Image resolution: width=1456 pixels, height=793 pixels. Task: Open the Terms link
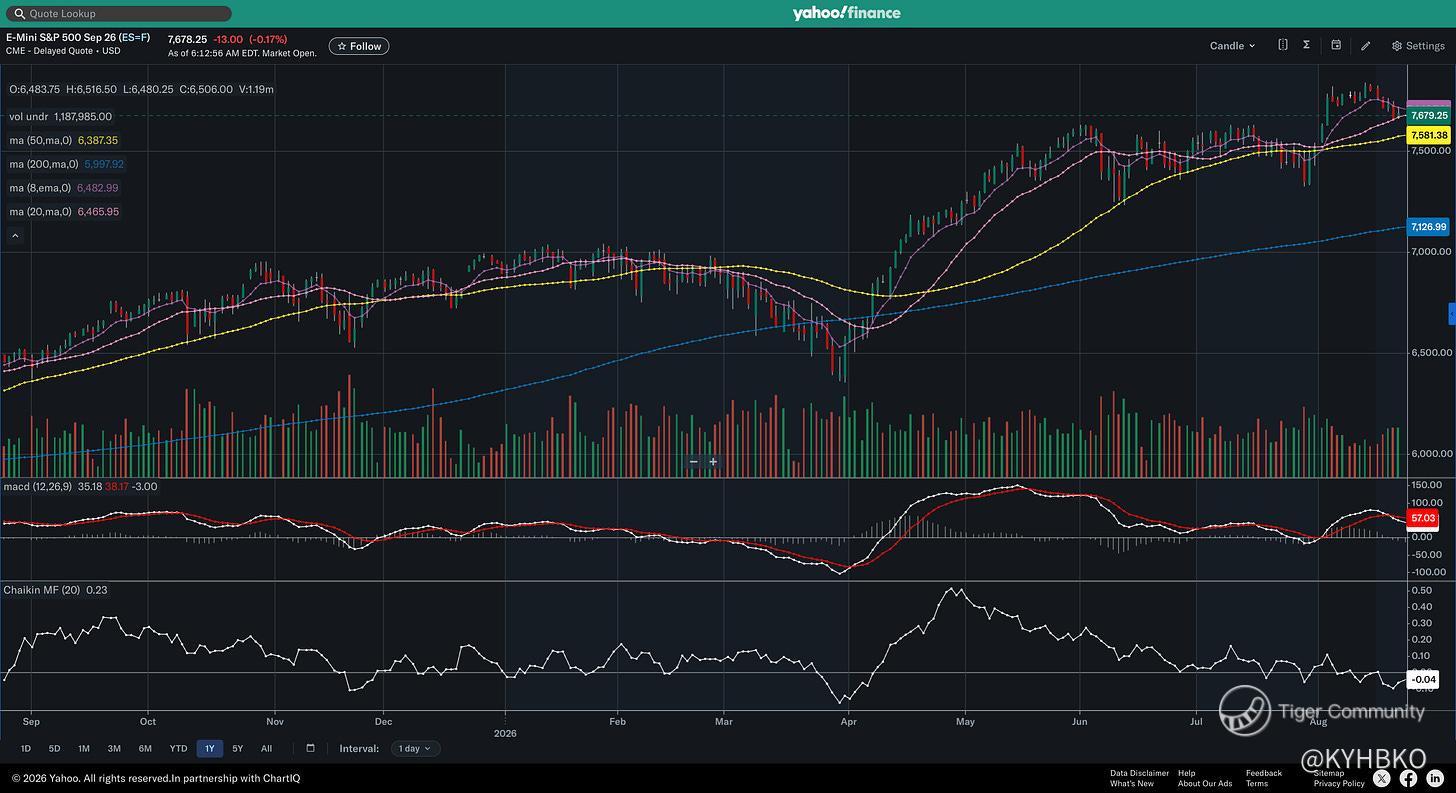[x=1257, y=783]
